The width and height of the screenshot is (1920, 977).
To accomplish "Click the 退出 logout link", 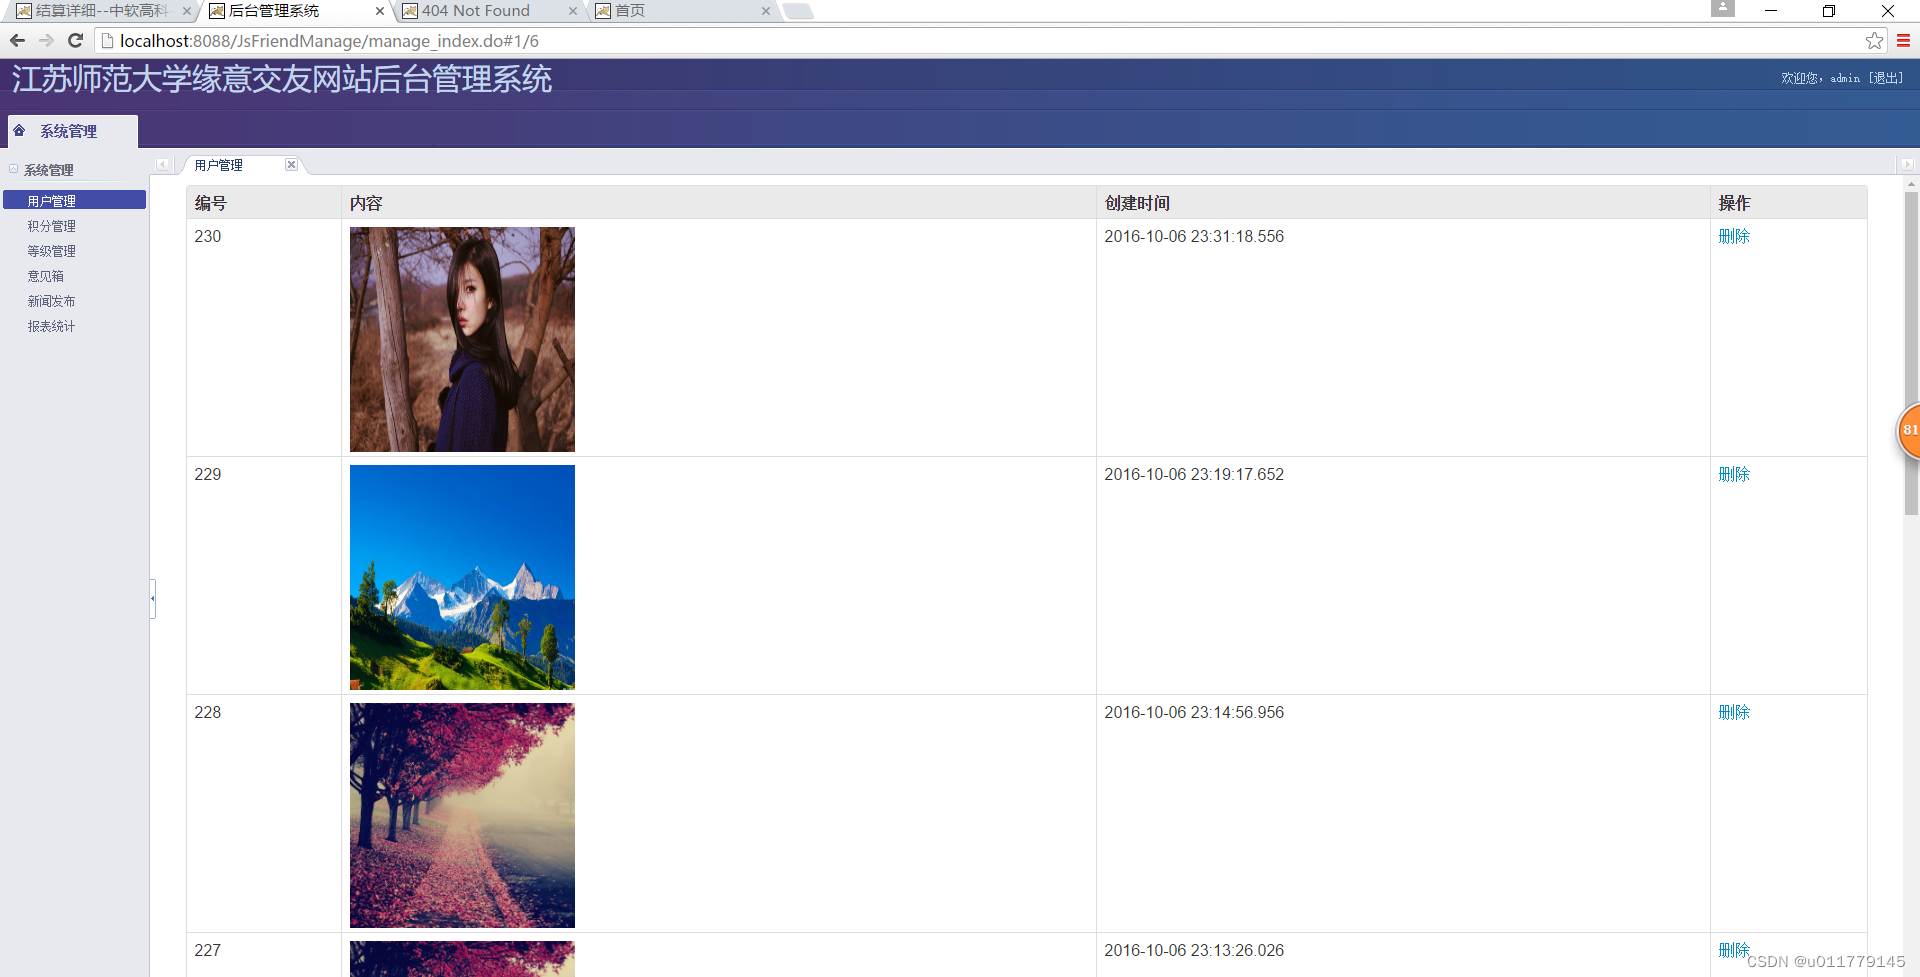I will click(1886, 78).
